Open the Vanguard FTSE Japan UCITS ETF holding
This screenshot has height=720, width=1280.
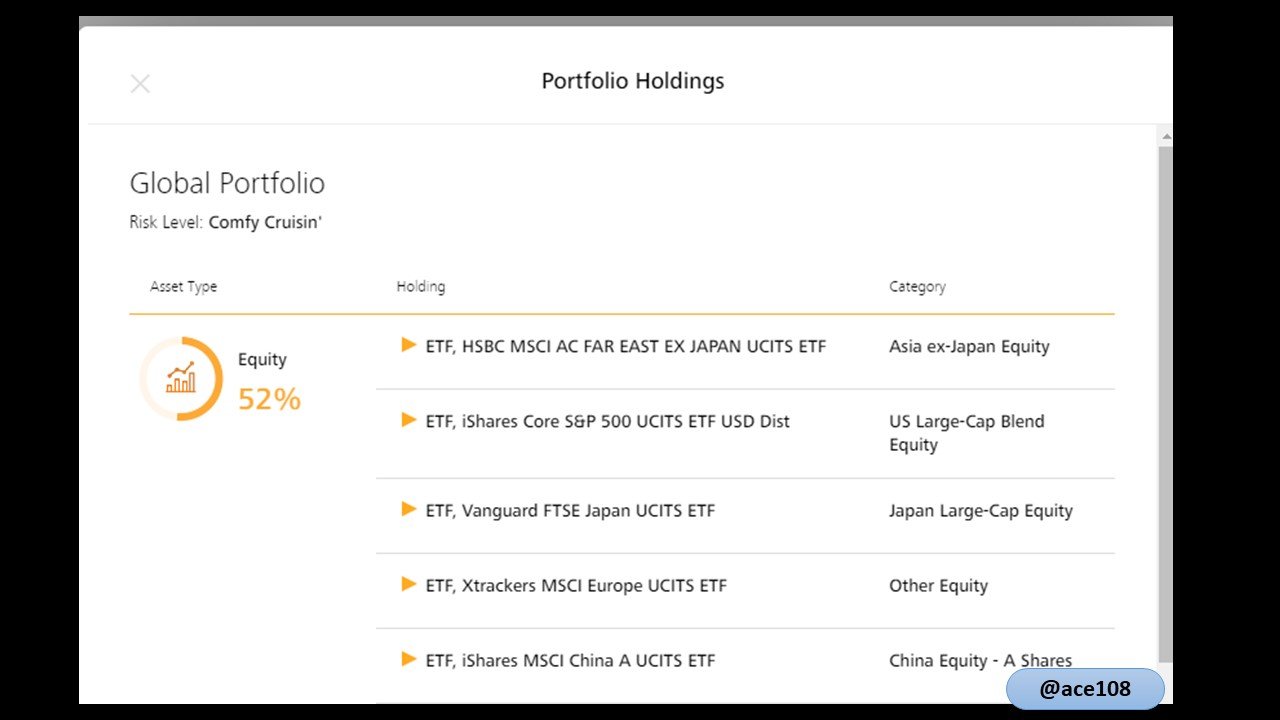(x=570, y=510)
